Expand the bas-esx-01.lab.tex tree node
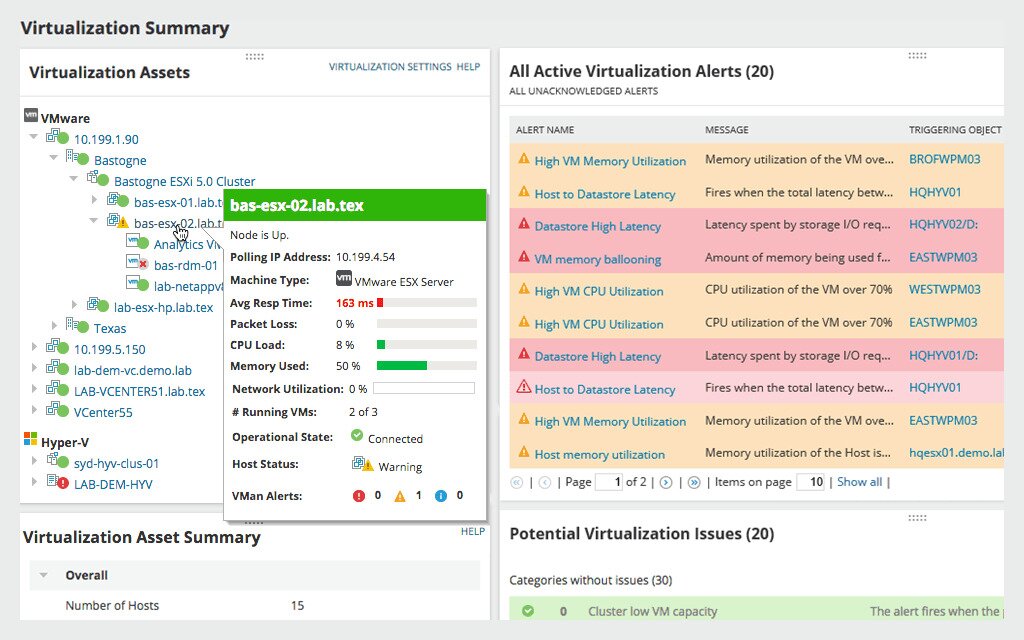 coord(95,200)
